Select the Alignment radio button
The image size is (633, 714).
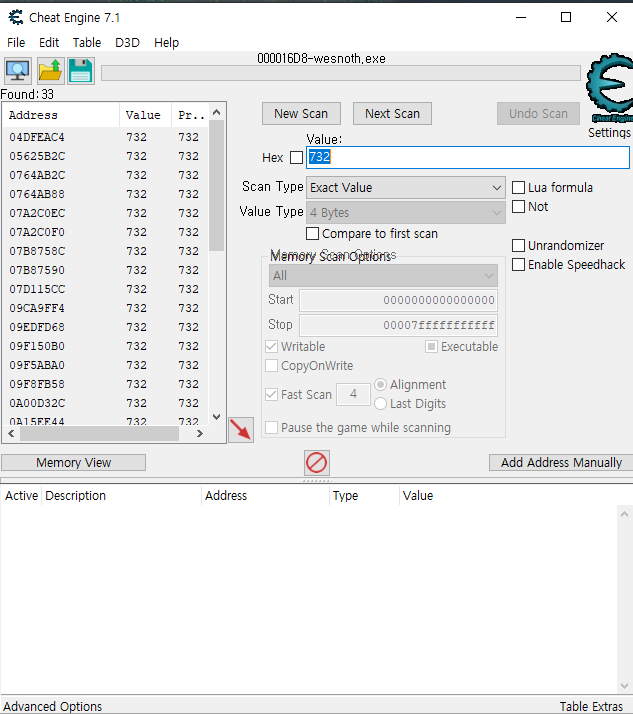point(380,385)
